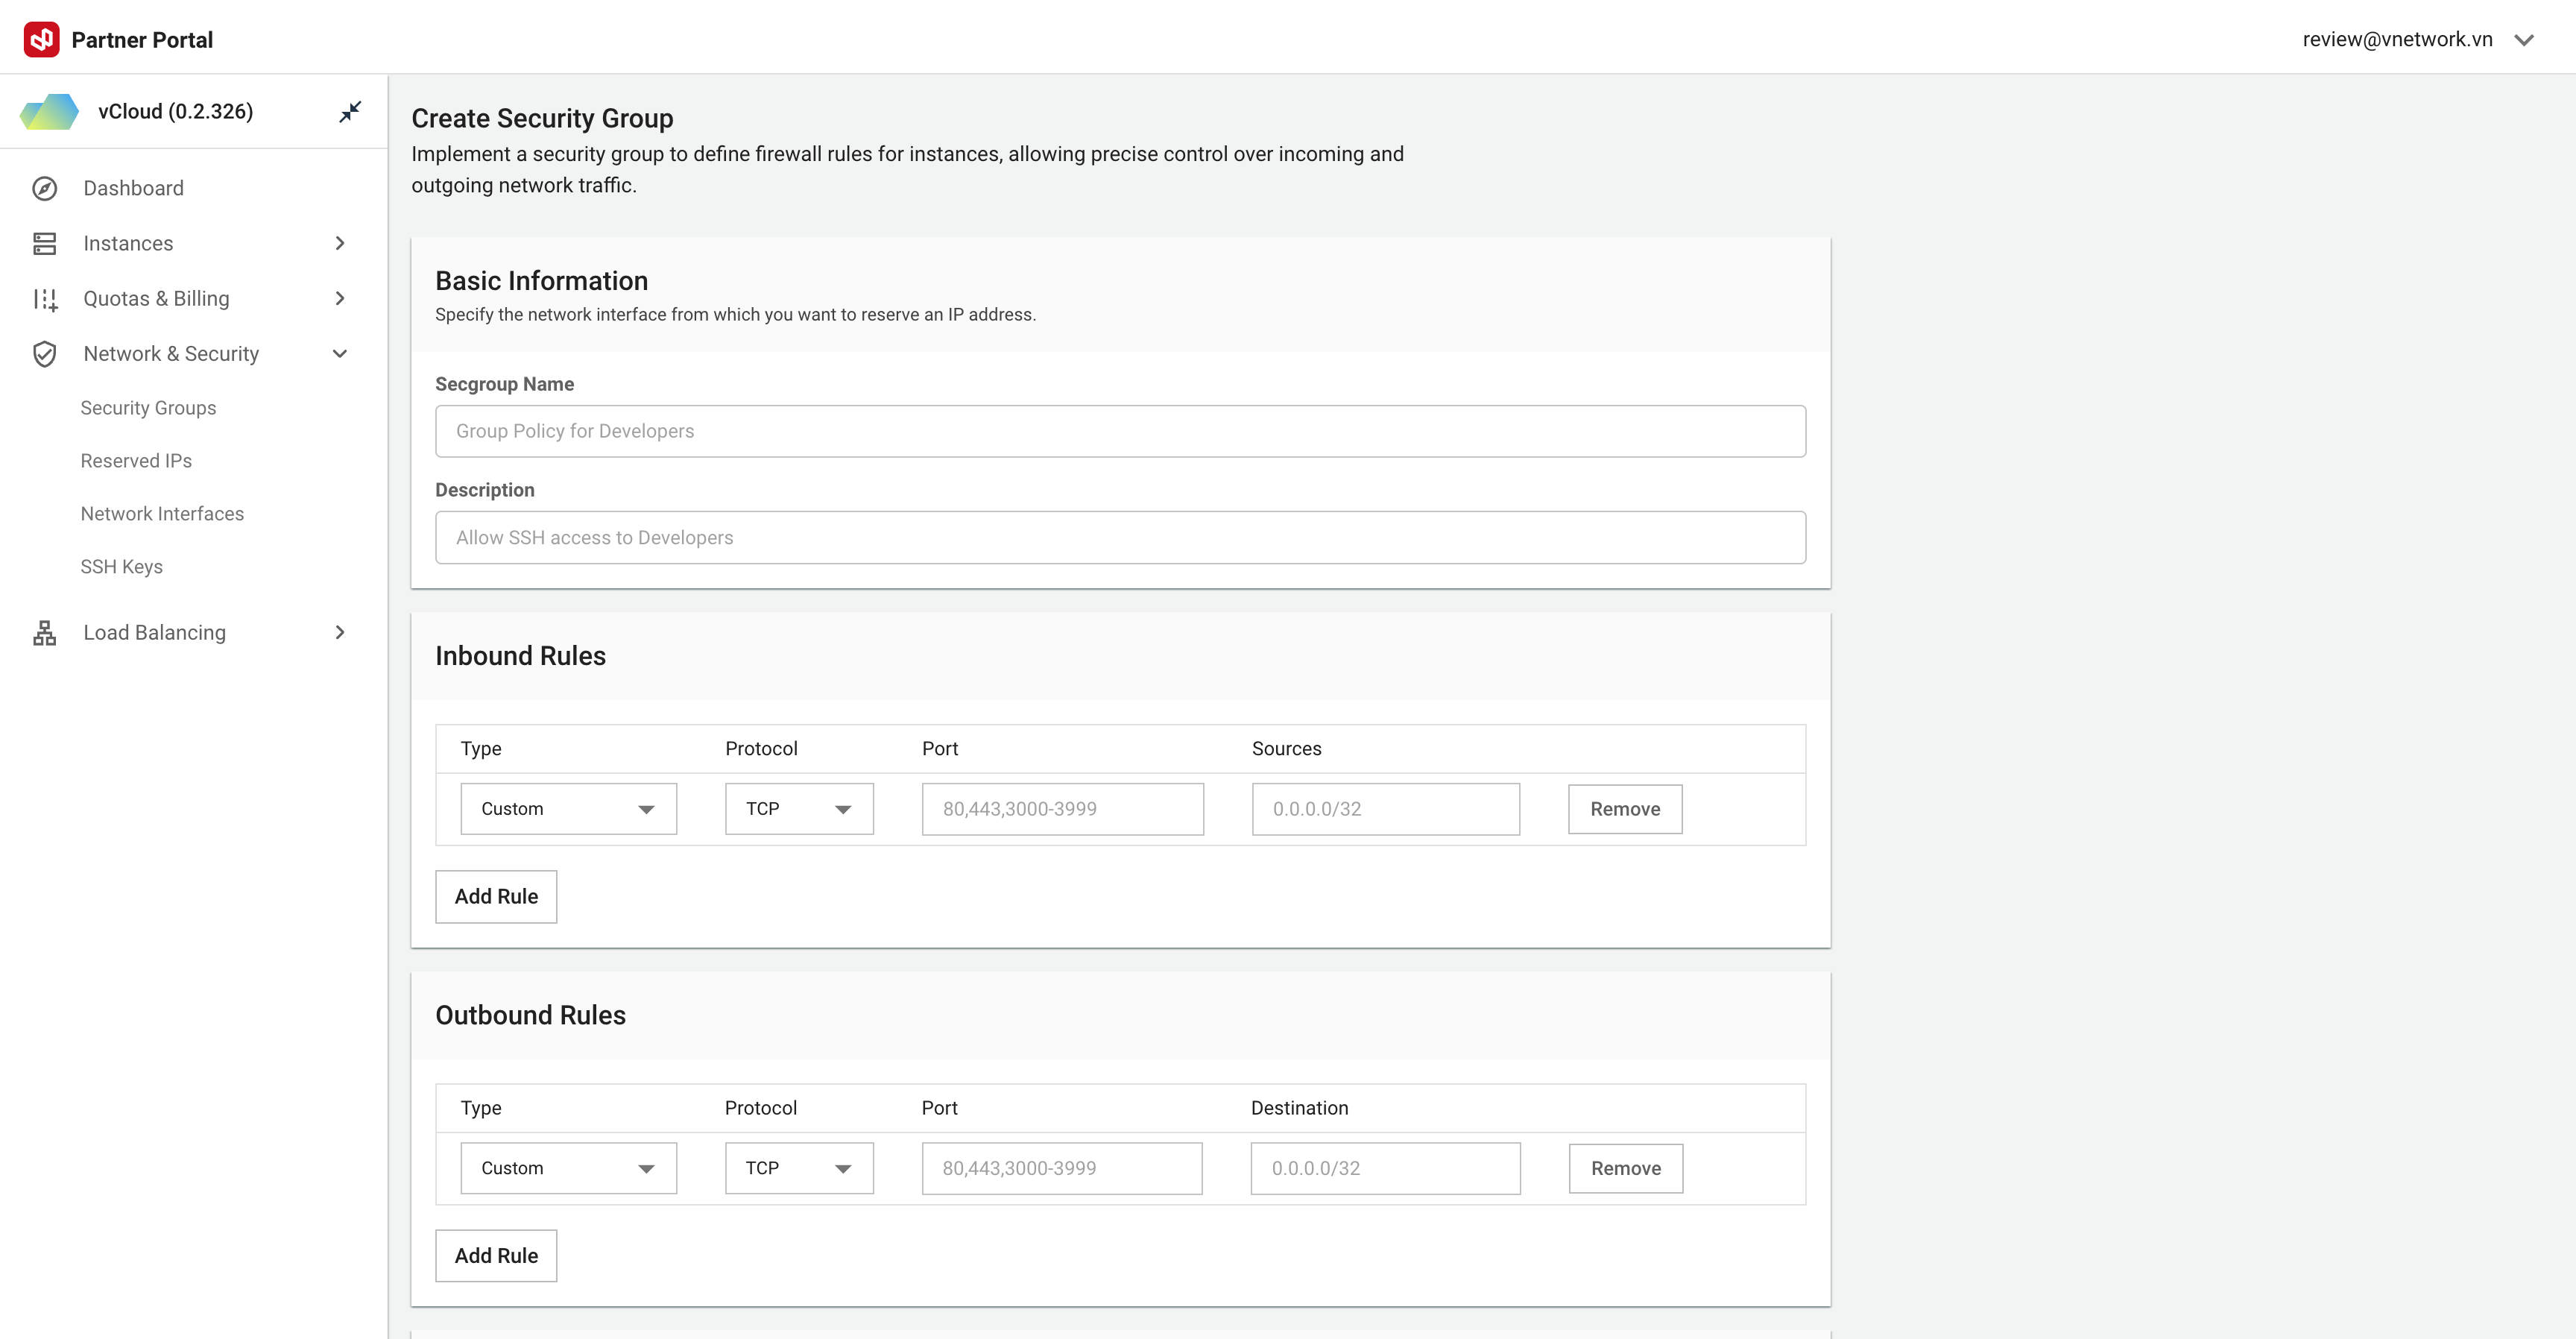Click the Create Security Group heading
Viewport: 2576px width, 1339px height.
(x=542, y=118)
